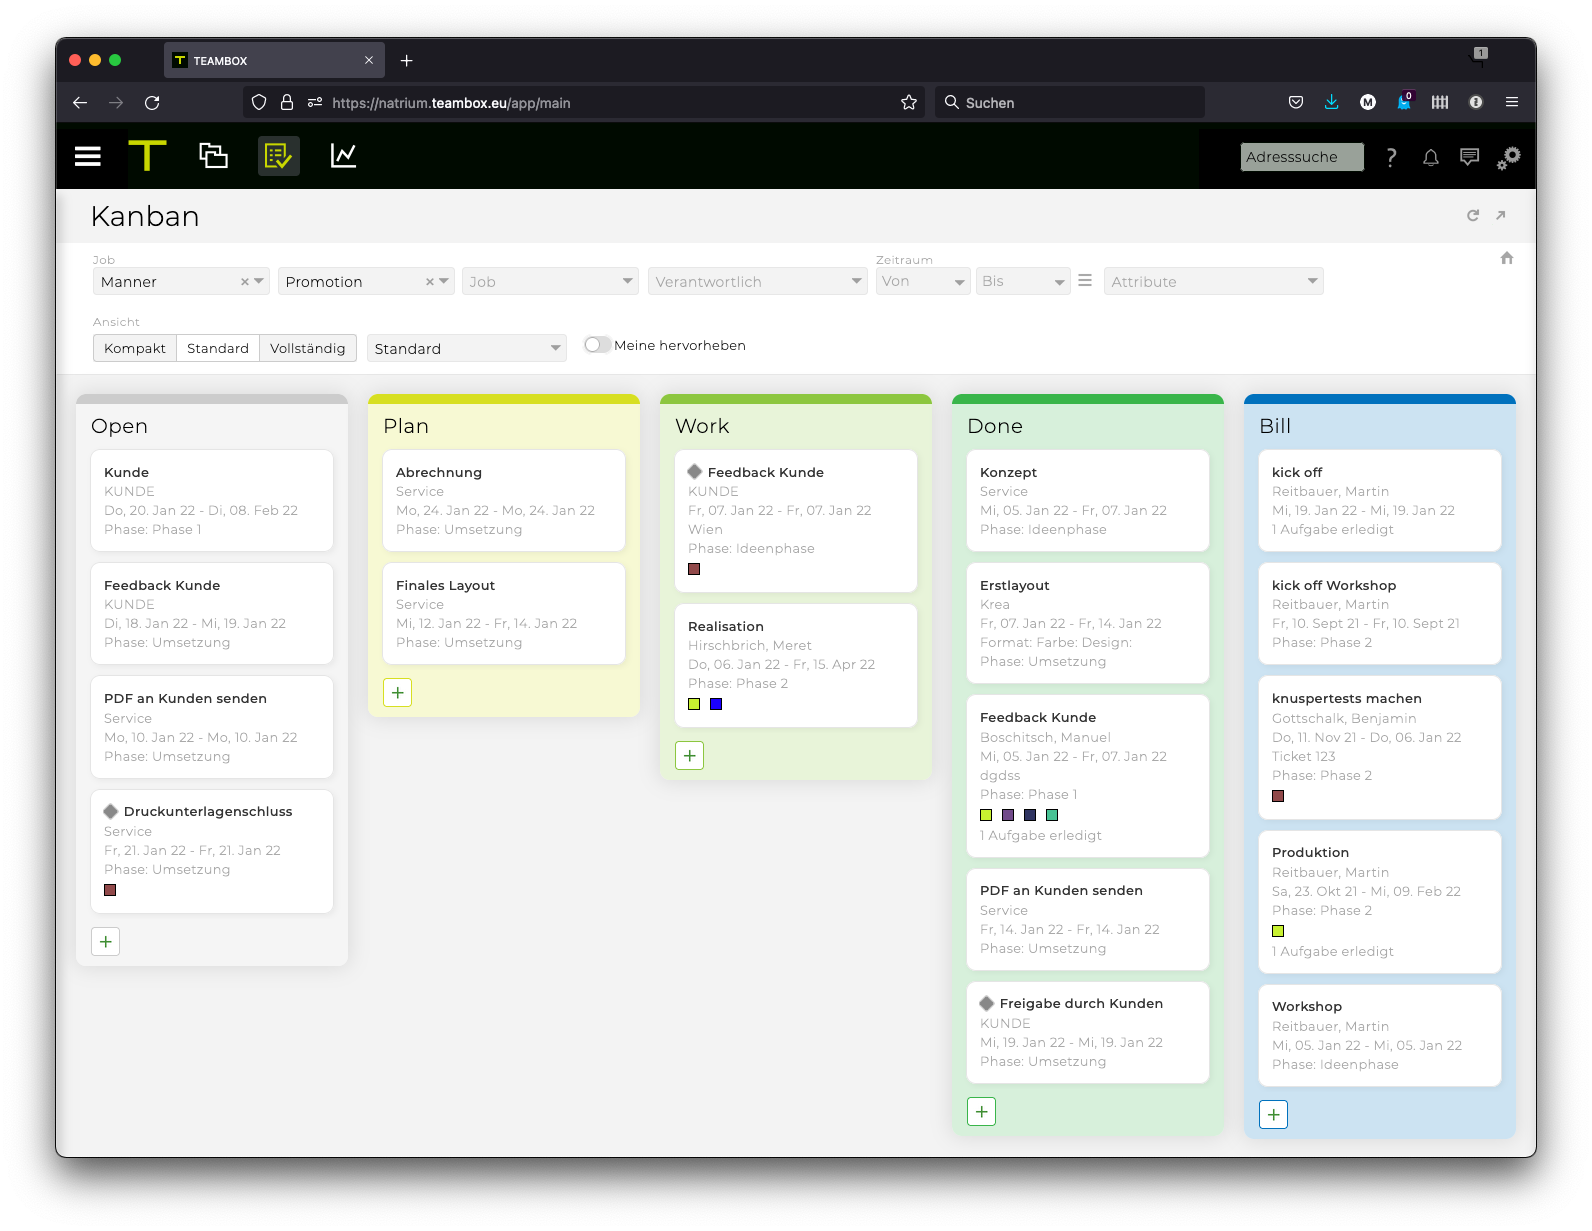Open the windows overview icon
The height and width of the screenshot is (1231, 1592).
pyautogui.click(x=213, y=156)
